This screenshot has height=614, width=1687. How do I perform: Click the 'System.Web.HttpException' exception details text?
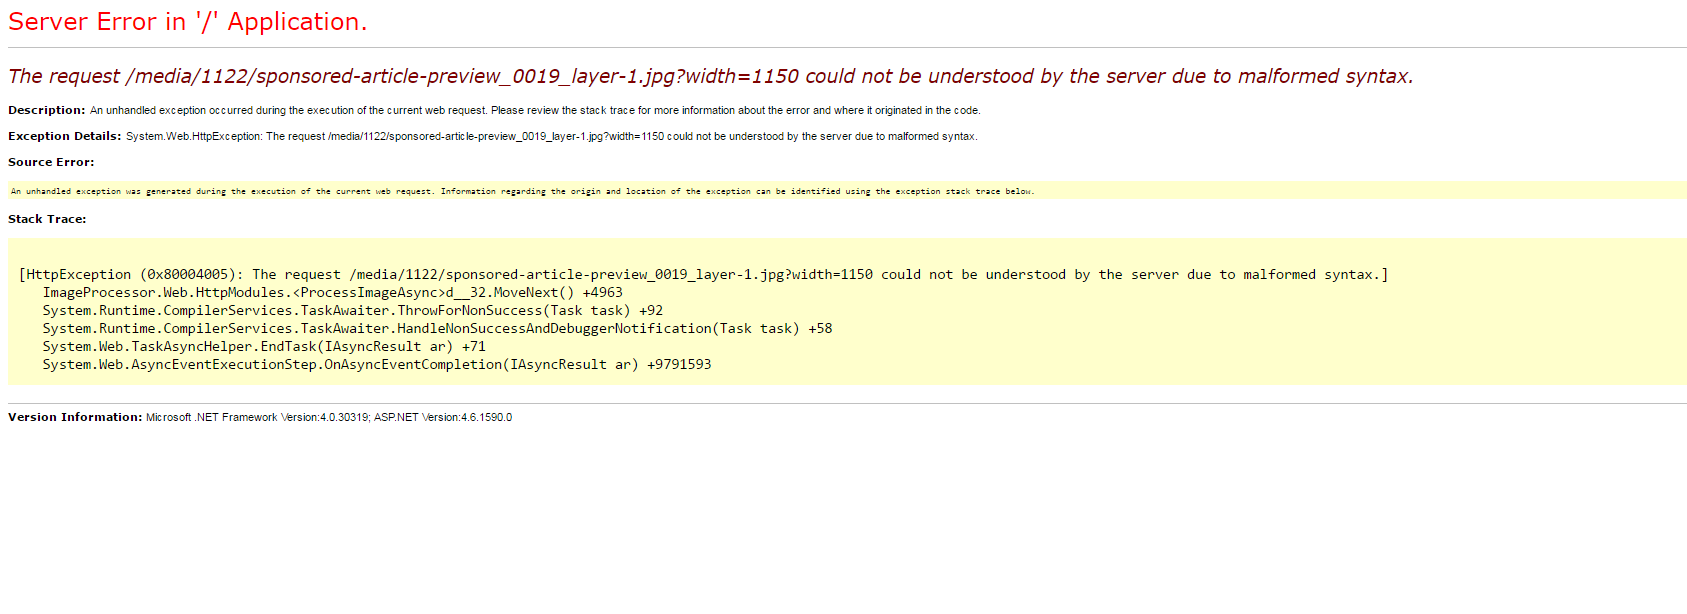click(552, 137)
